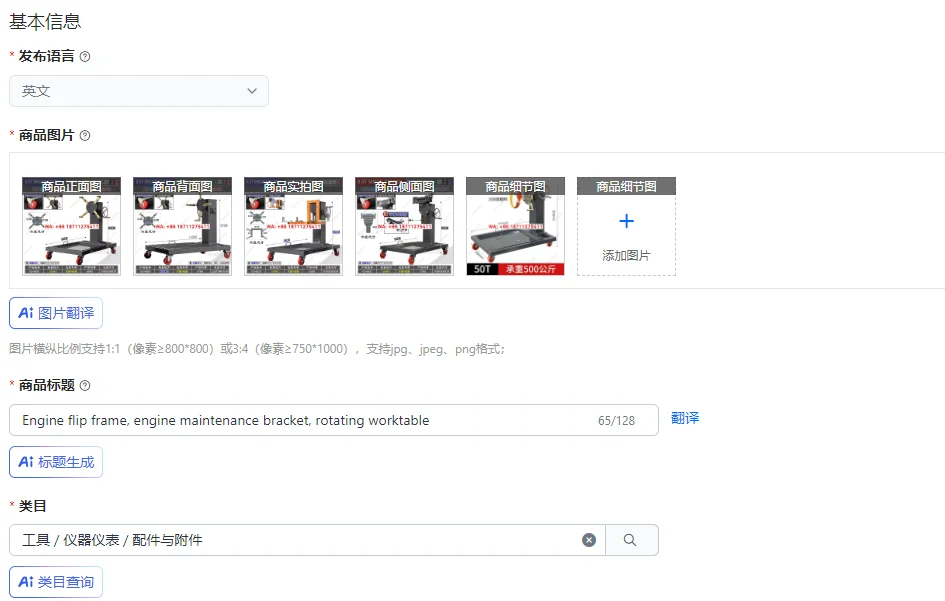Click the AI 图片翻译 button
The width and height of the screenshot is (945, 601).
pos(56,313)
